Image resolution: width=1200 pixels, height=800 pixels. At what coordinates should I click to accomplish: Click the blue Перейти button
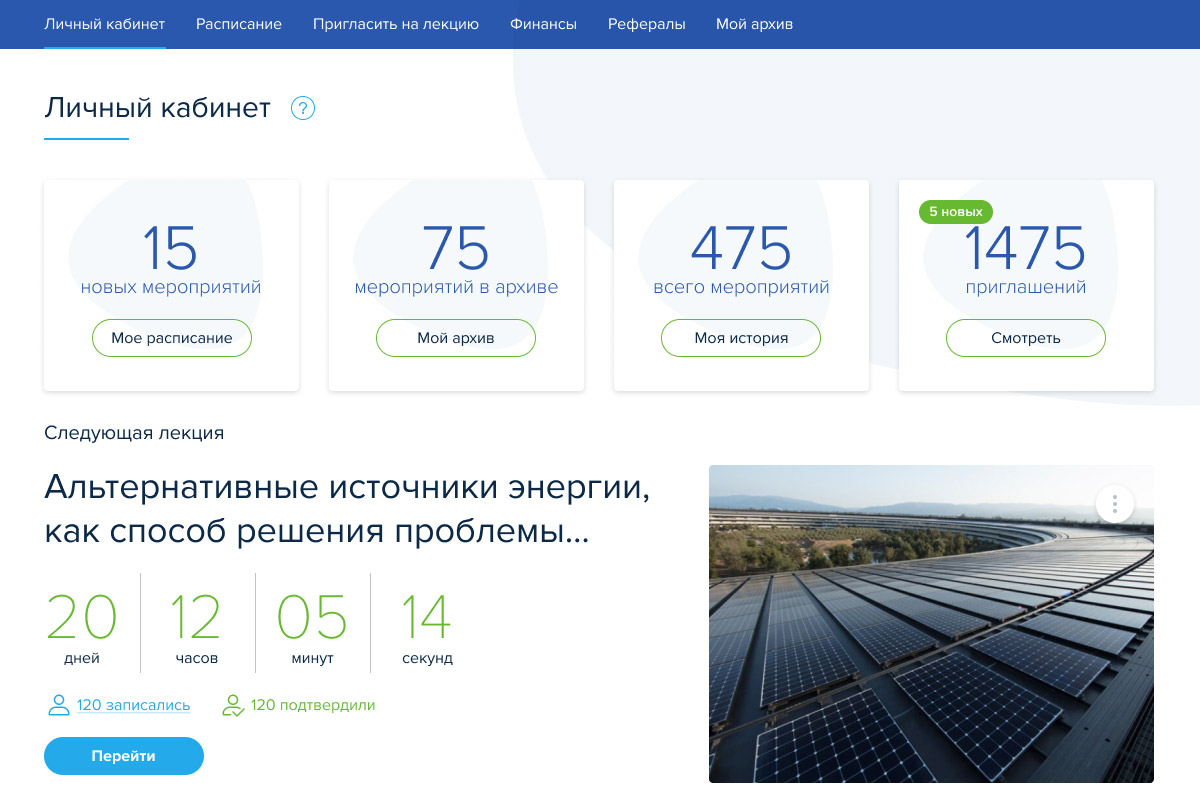click(124, 756)
